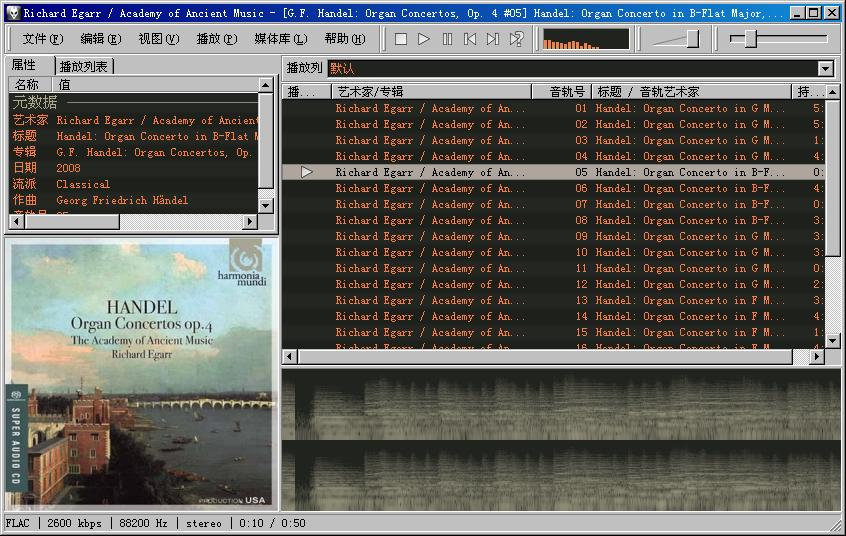Sort by 音轨号 column header
Screen dimensions: 846x536
pyautogui.click(x=562, y=92)
